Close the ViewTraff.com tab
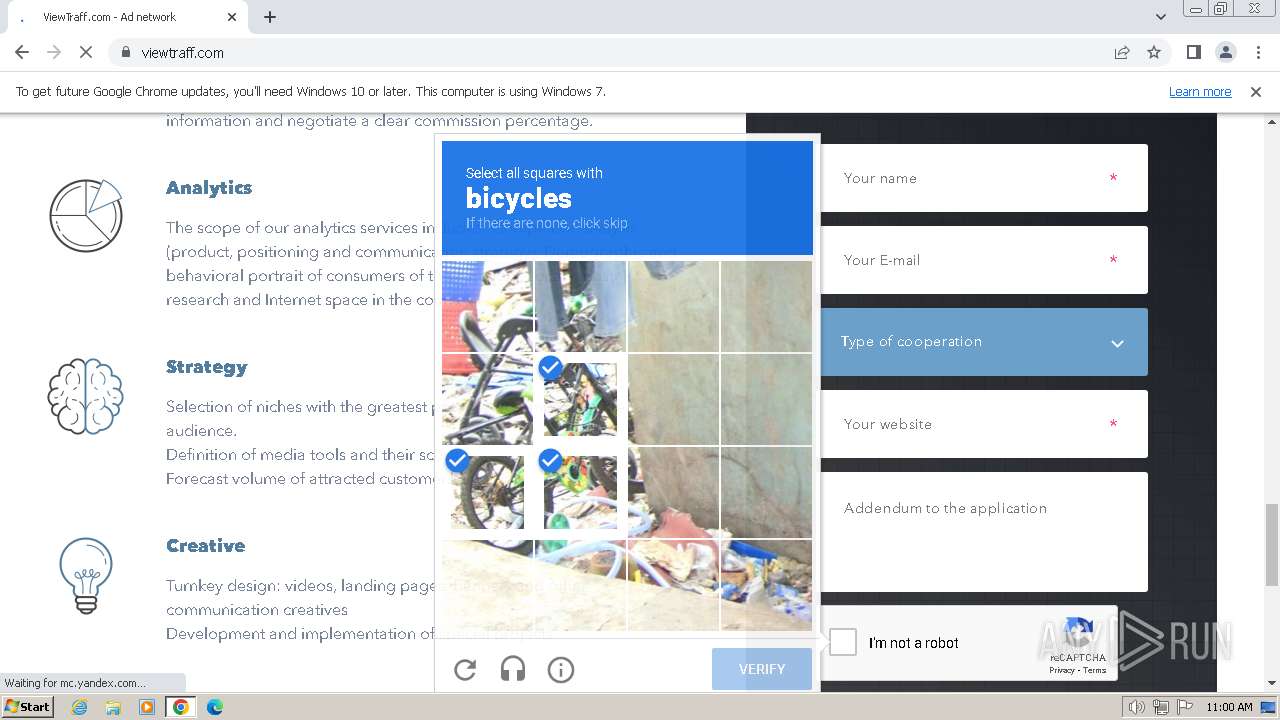 (232, 17)
